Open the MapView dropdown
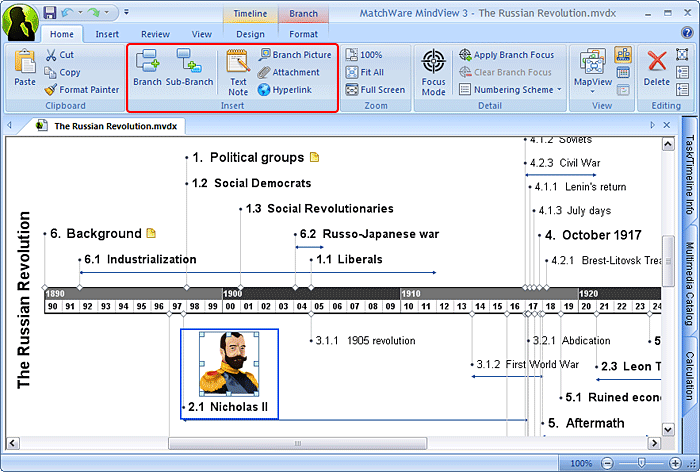Screen dimensions: 700x472 [593, 71]
